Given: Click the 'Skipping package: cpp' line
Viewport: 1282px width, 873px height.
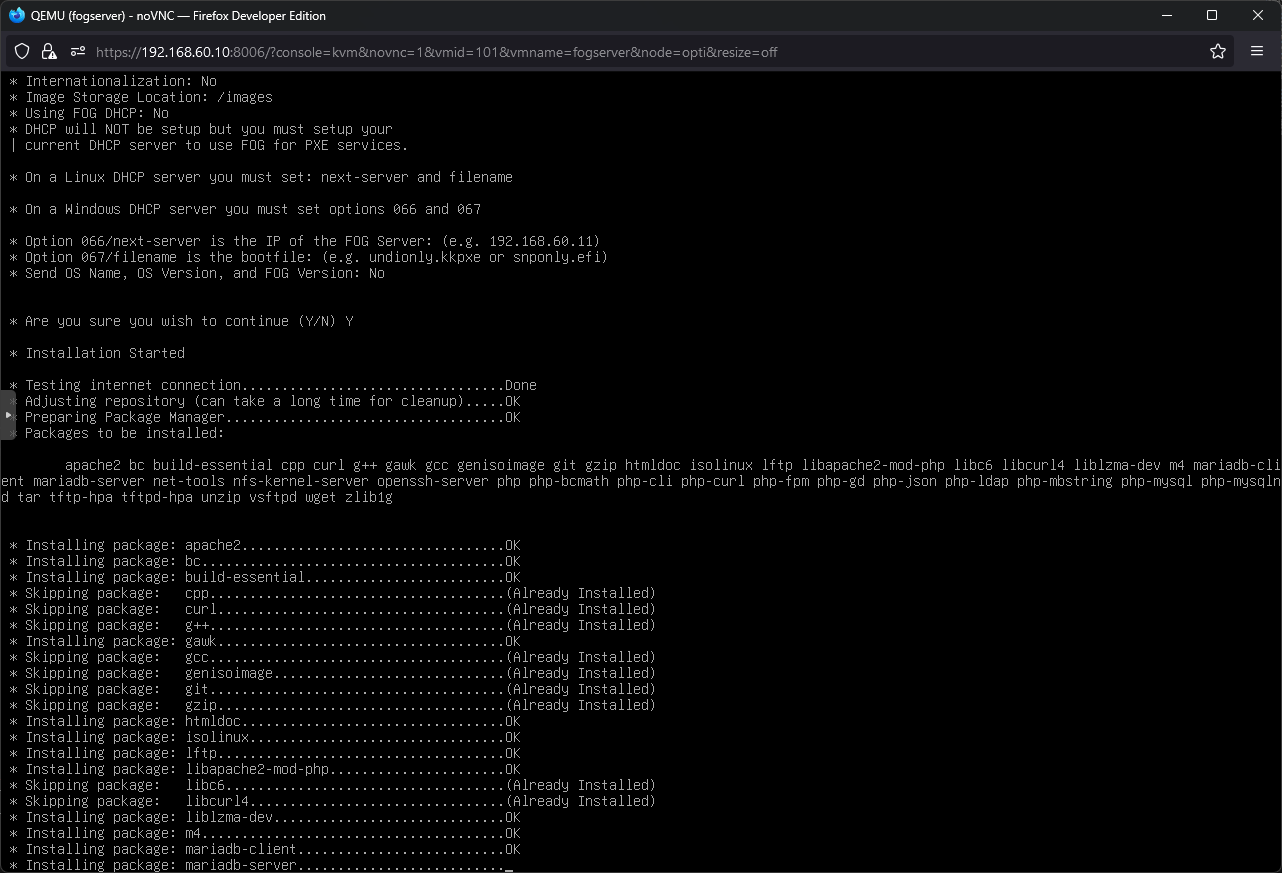Looking at the screenshot, I should 333,593.
